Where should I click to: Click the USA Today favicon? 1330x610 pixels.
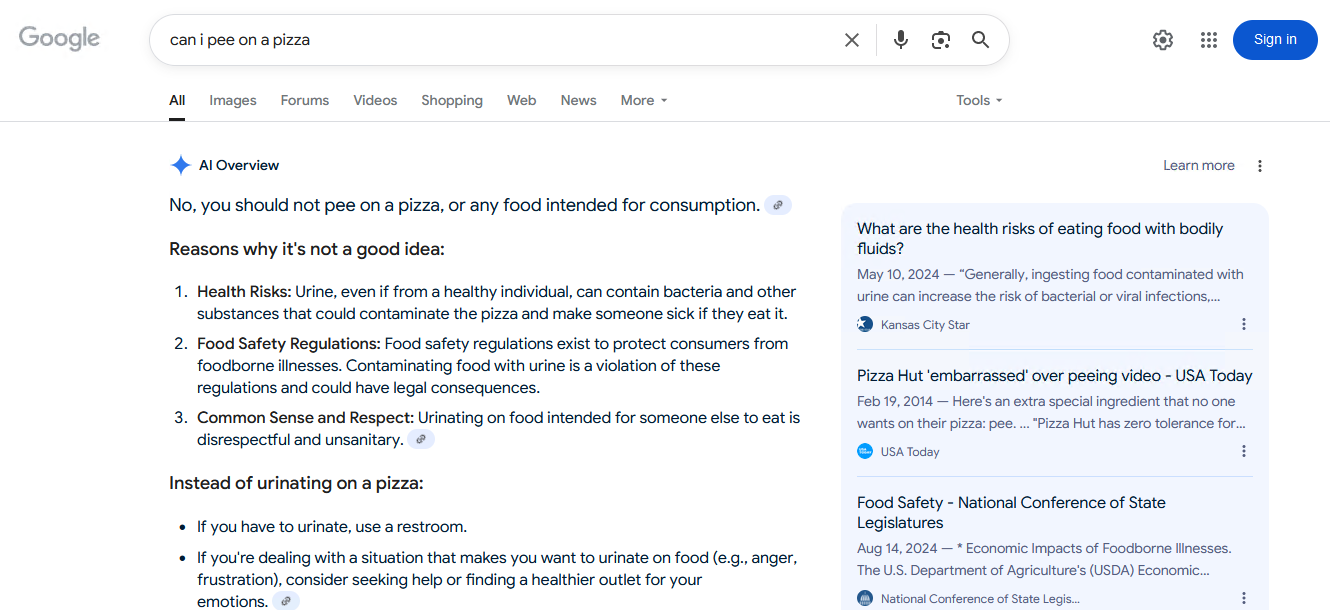[x=865, y=451]
